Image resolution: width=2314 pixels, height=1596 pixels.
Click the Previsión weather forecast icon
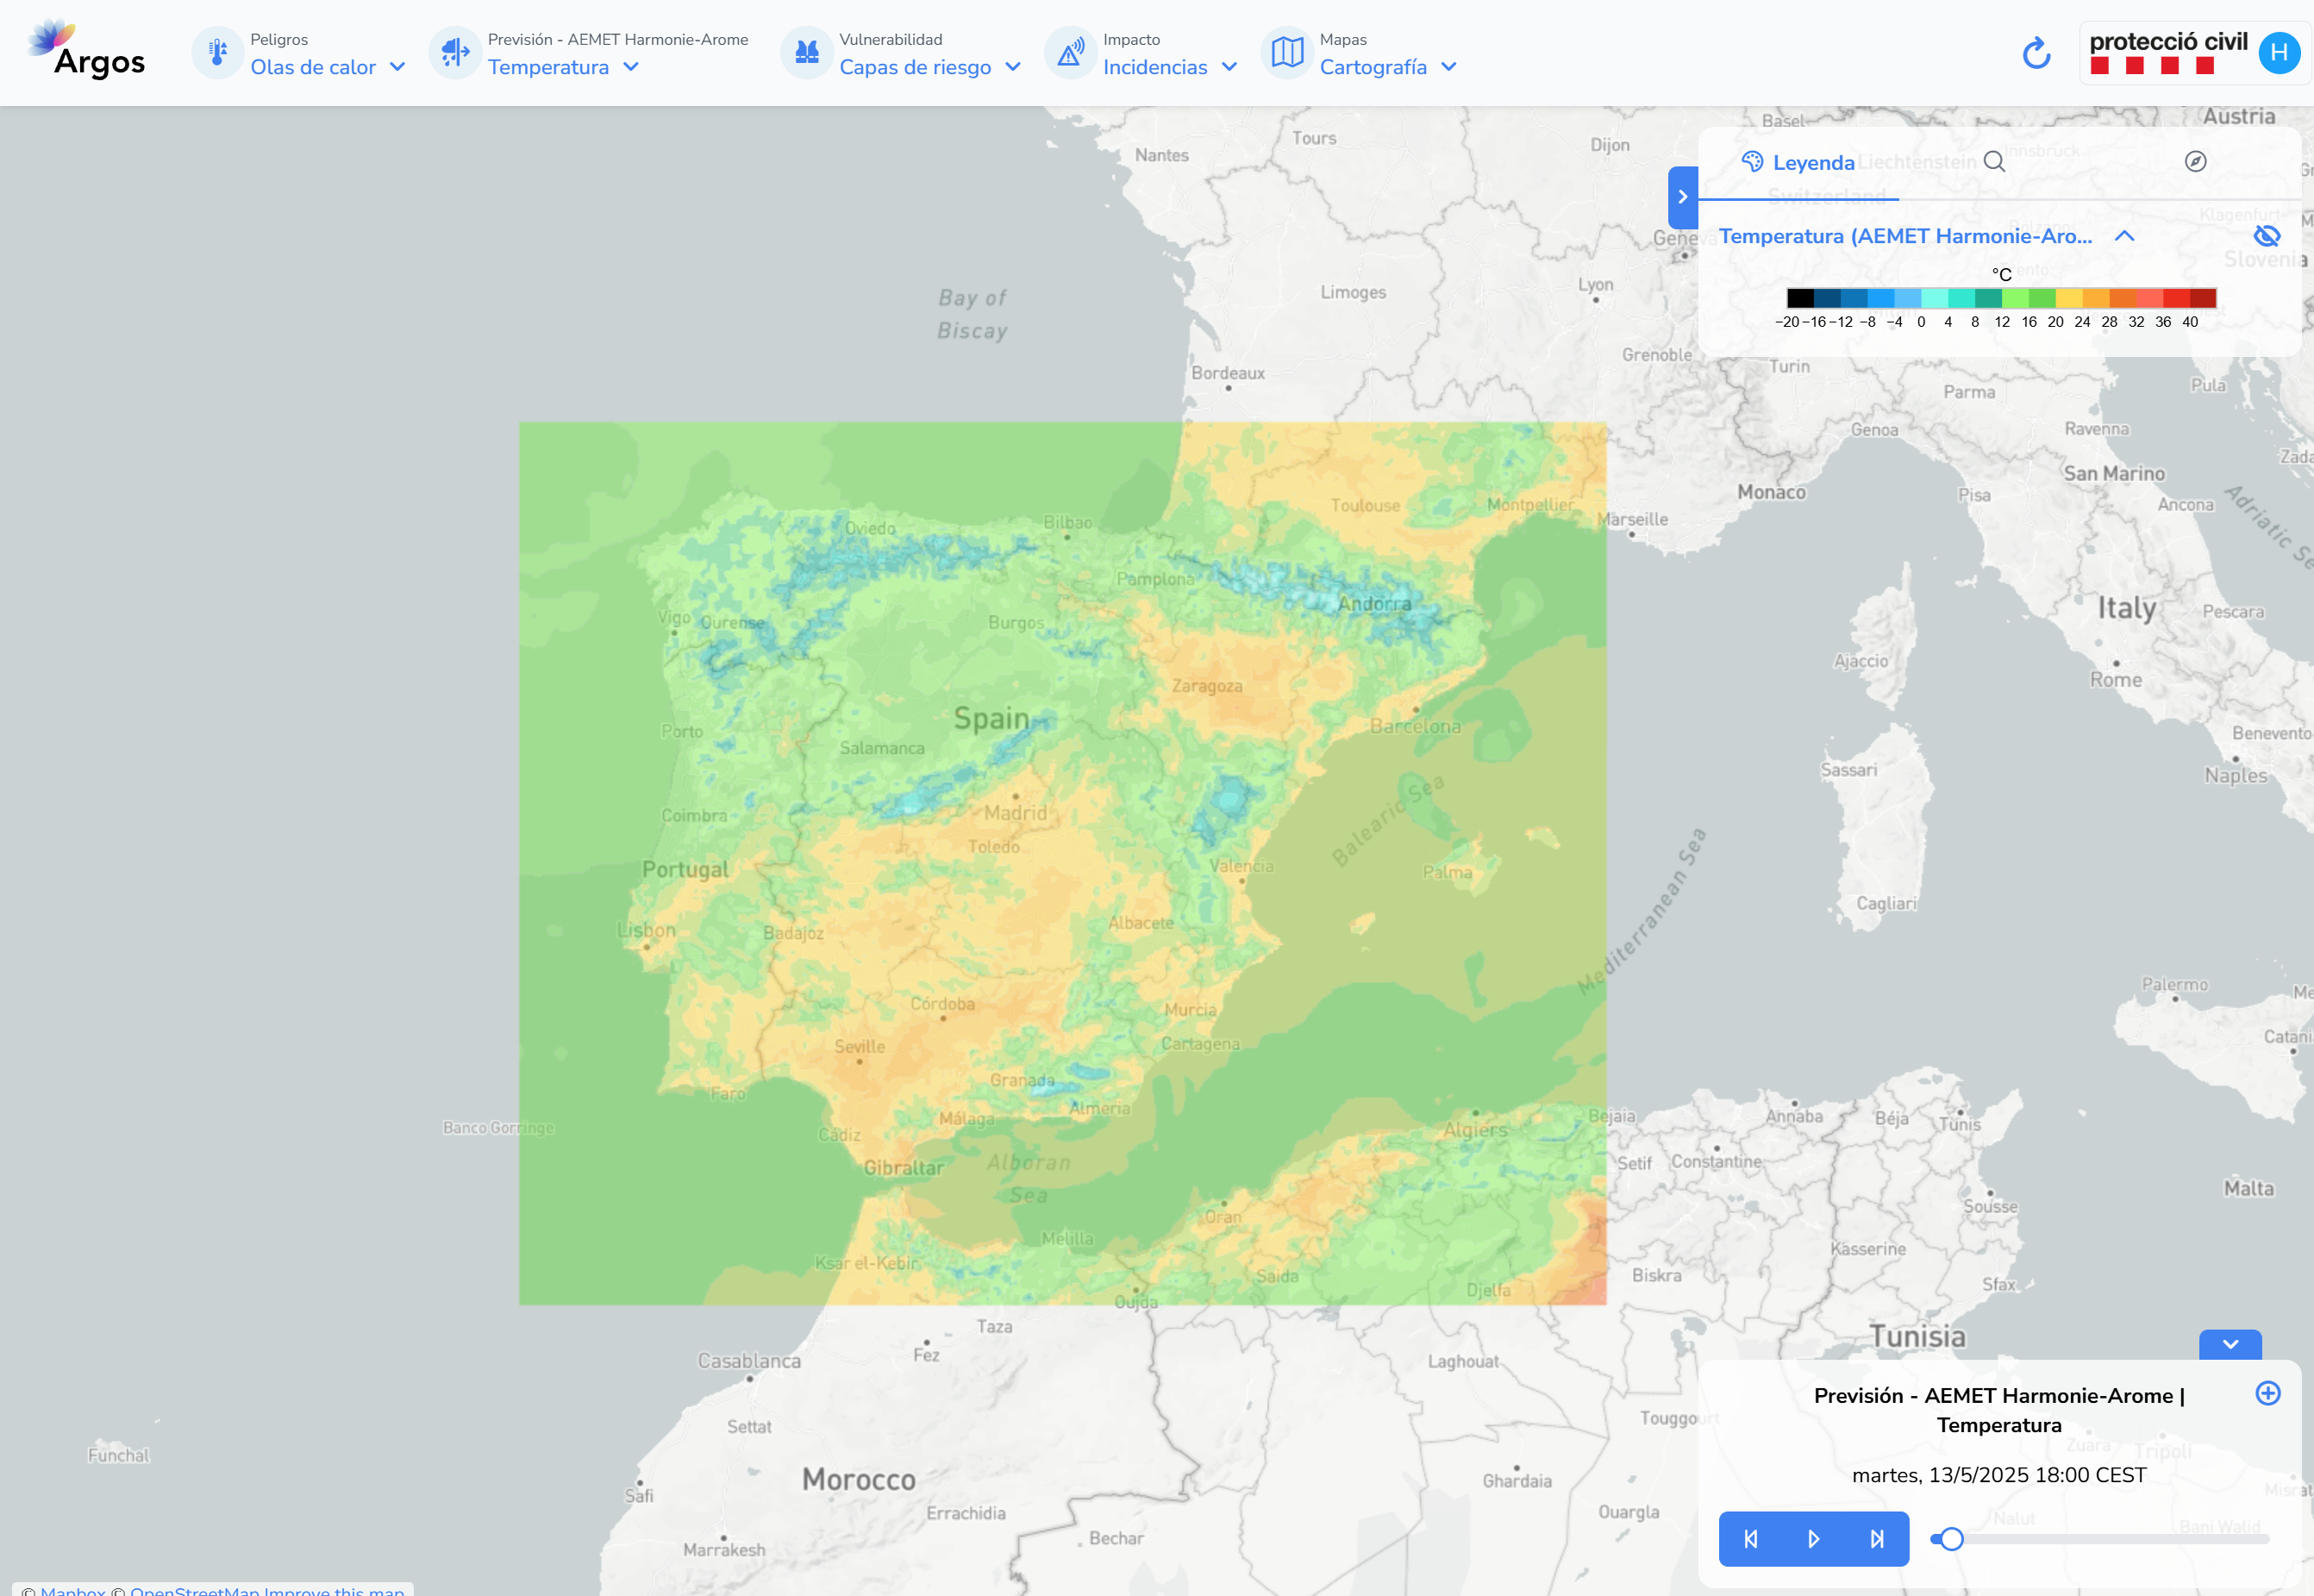coord(455,52)
